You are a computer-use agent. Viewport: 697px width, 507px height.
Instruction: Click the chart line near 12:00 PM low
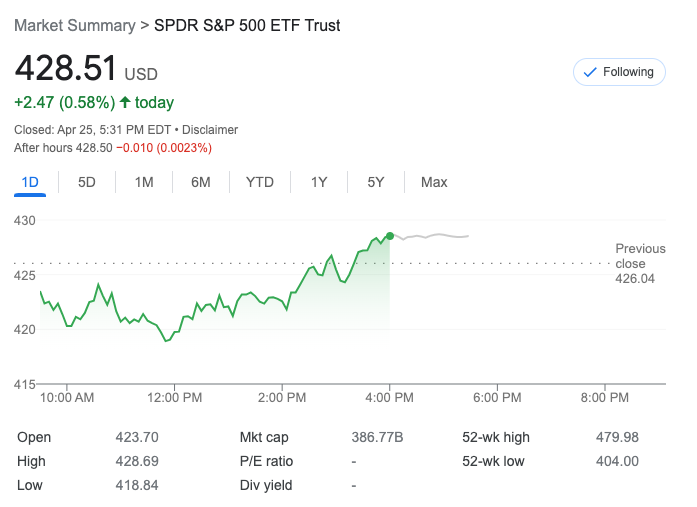(x=167, y=341)
